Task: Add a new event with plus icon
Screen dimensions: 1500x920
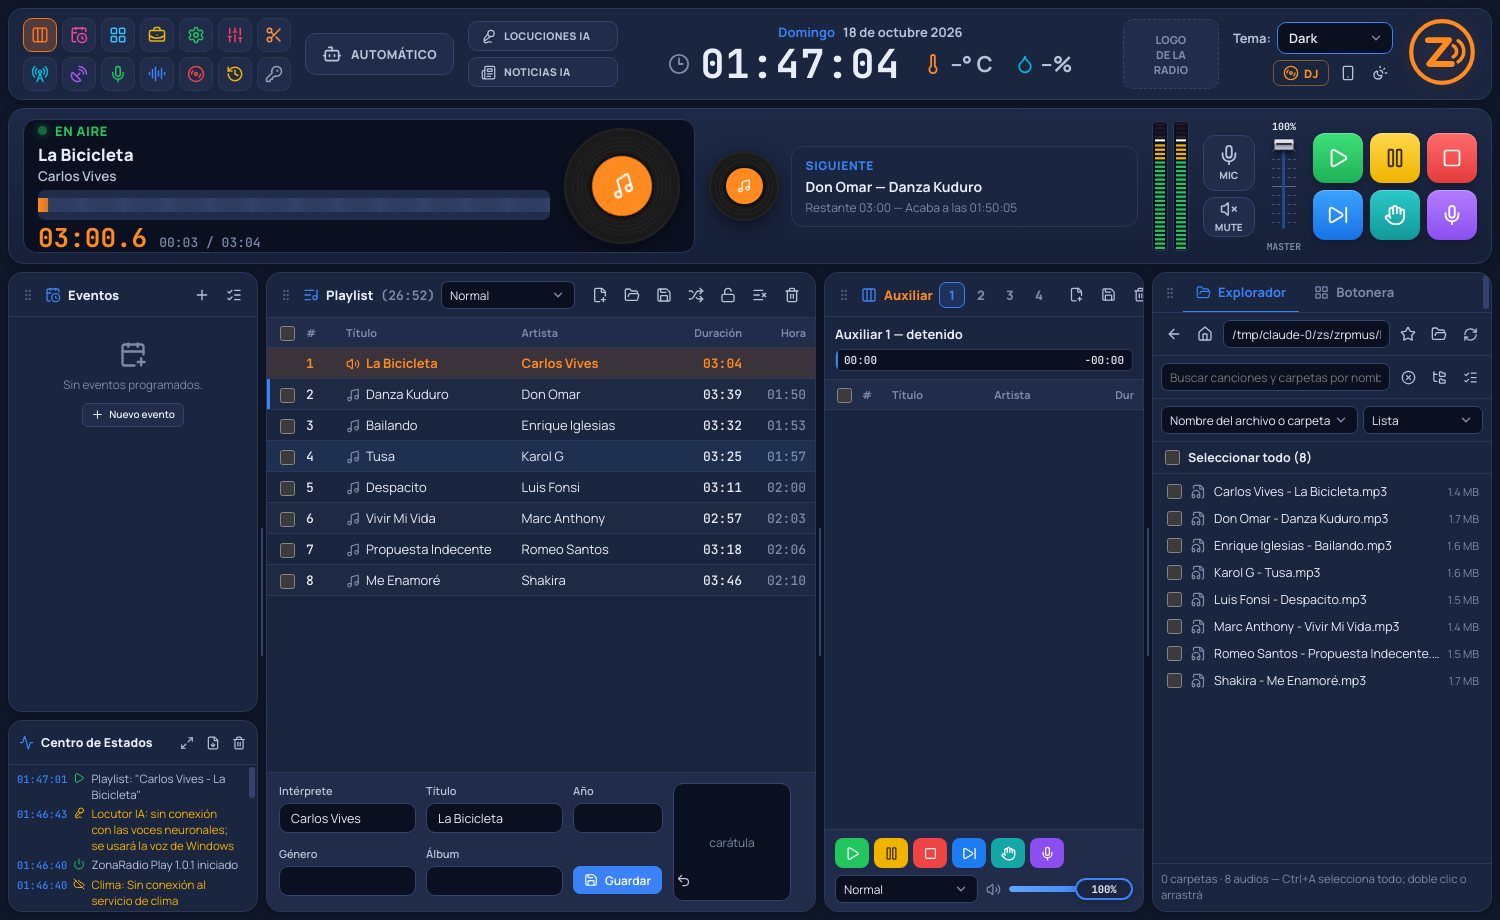Action: 202,295
